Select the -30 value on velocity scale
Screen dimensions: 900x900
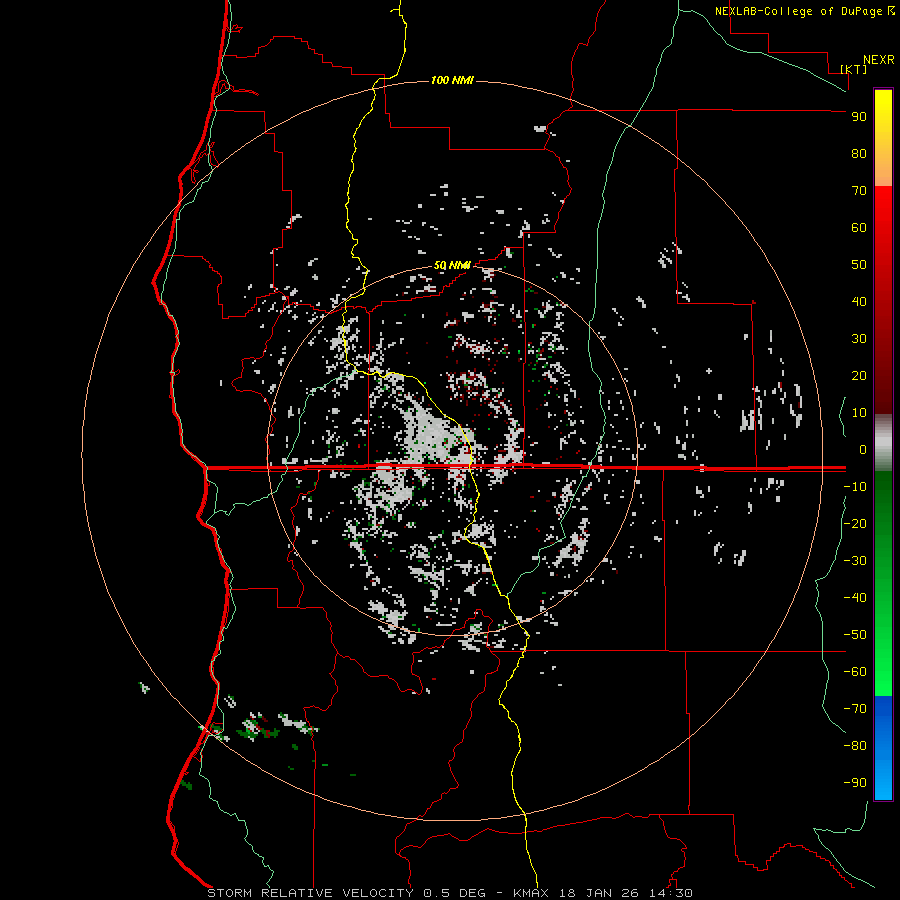855,561
